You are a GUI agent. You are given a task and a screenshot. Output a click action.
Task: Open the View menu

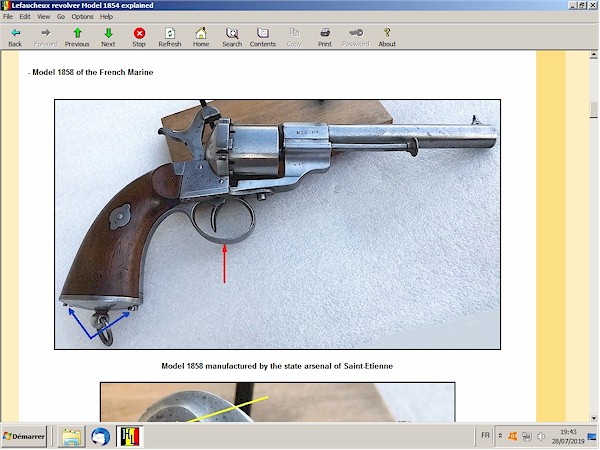[x=43, y=16]
